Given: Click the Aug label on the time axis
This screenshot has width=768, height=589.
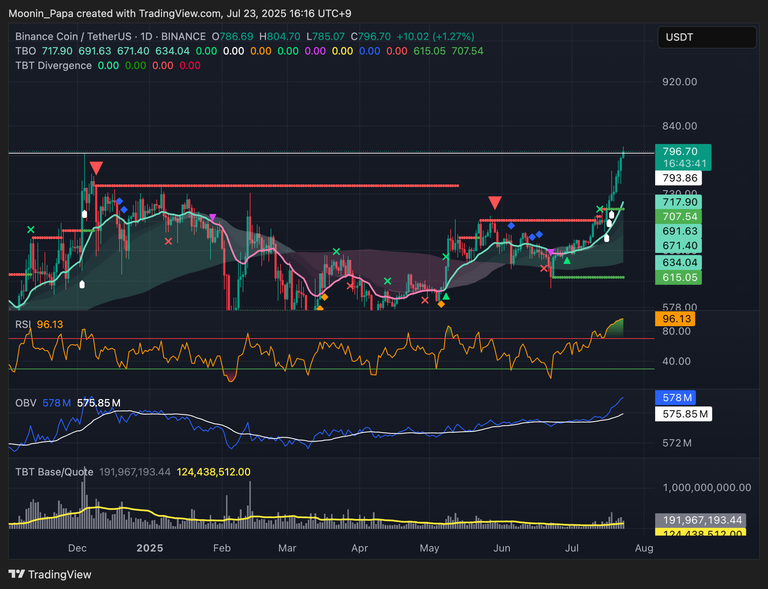Looking at the screenshot, I should tap(644, 548).
